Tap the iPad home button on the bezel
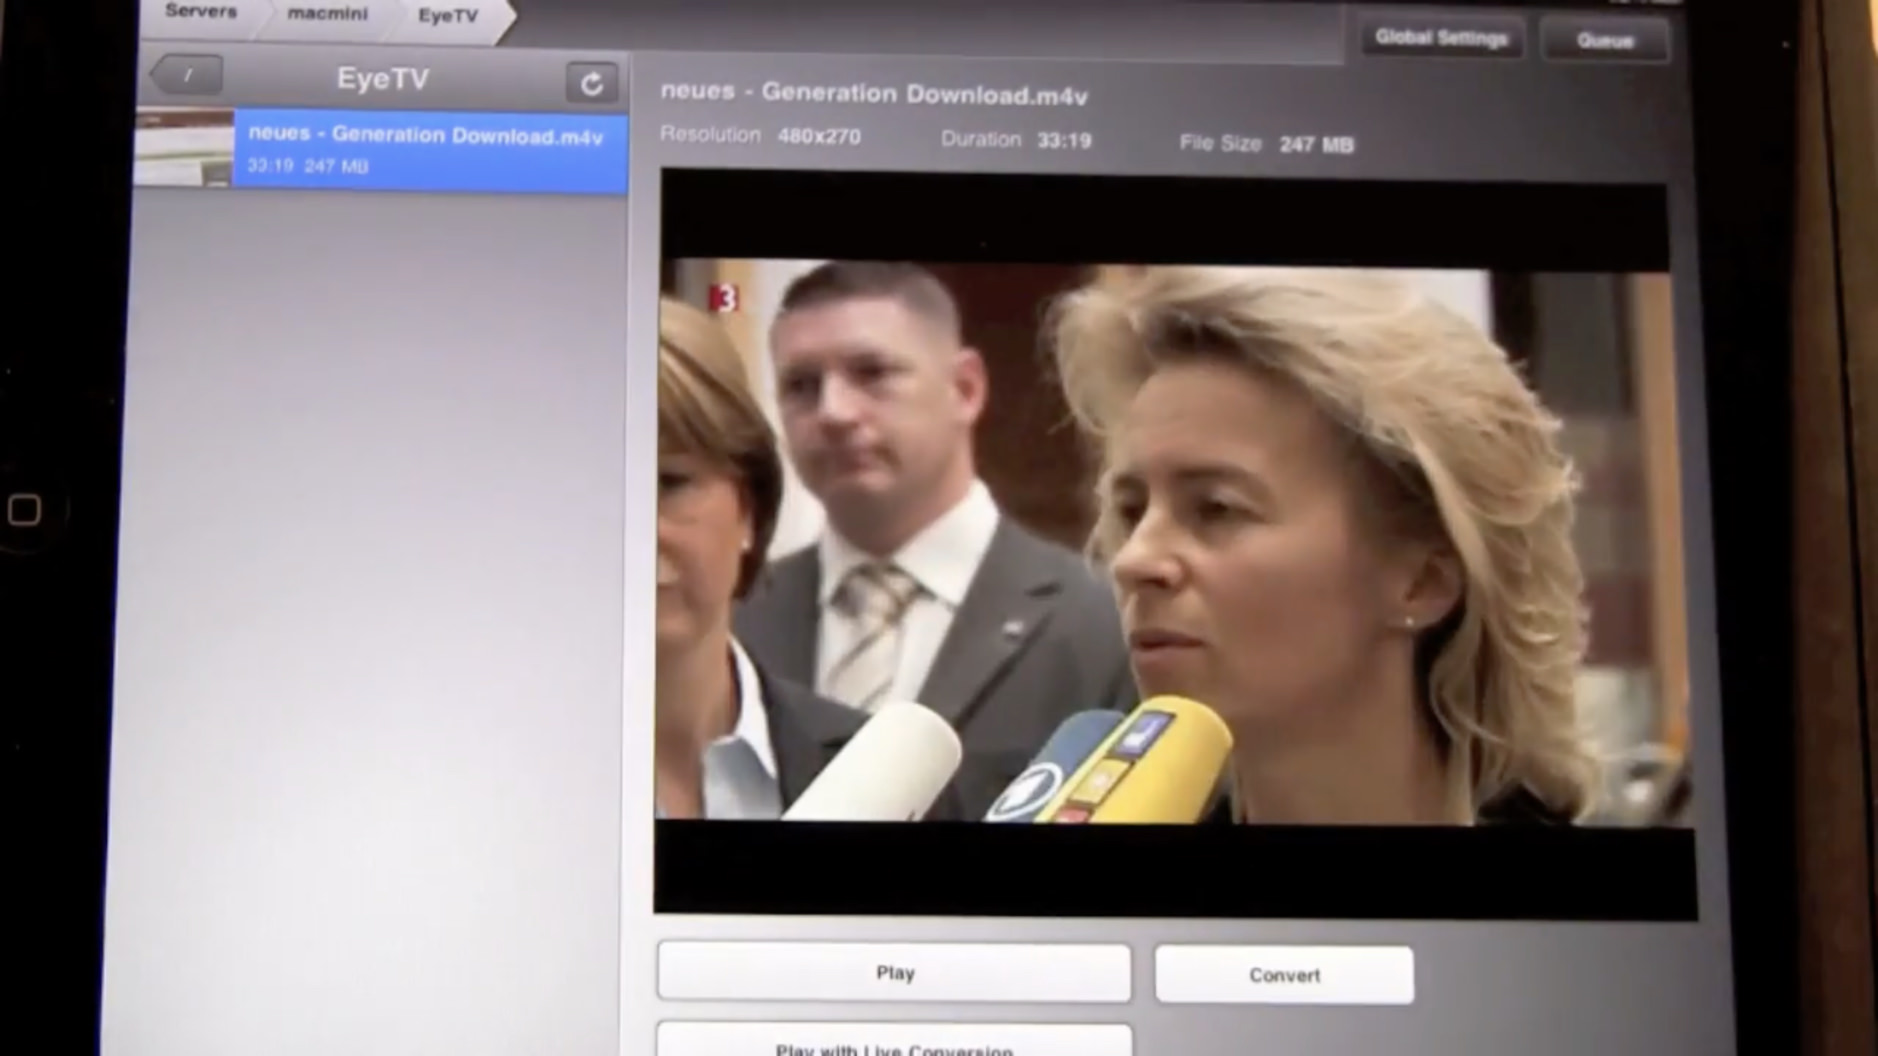Image resolution: width=1878 pixels, height=1056 pixels. coord(25,510)
